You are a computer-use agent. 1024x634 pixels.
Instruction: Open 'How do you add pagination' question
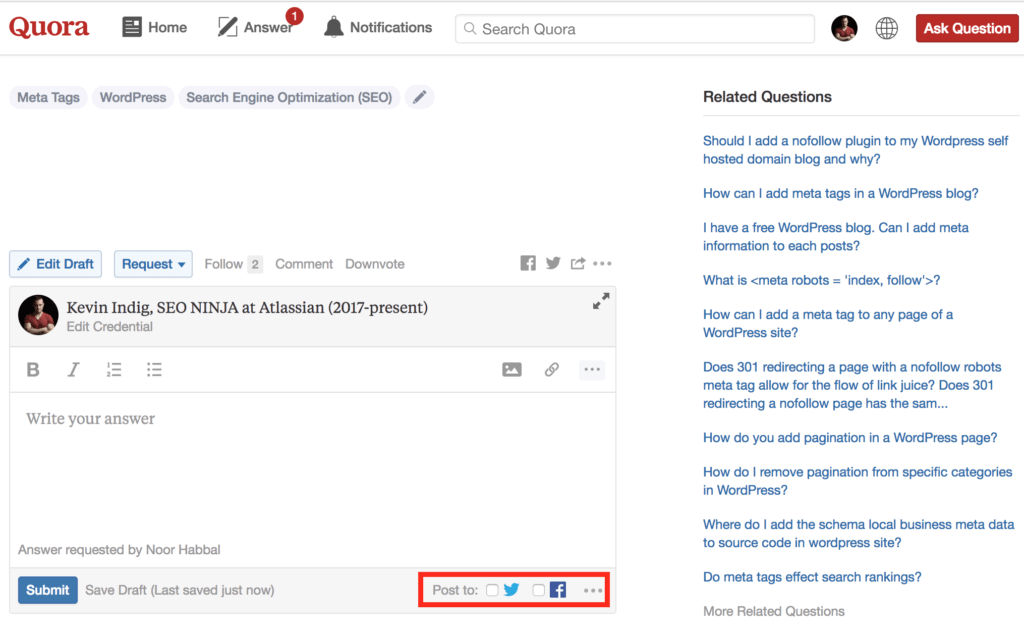[x=850, y=437]
